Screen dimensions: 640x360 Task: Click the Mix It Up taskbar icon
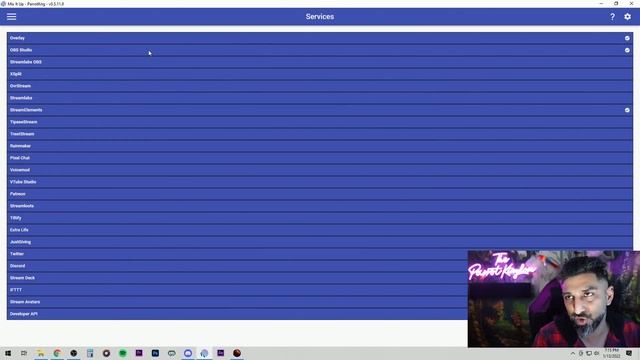click(x=204, y=353)
